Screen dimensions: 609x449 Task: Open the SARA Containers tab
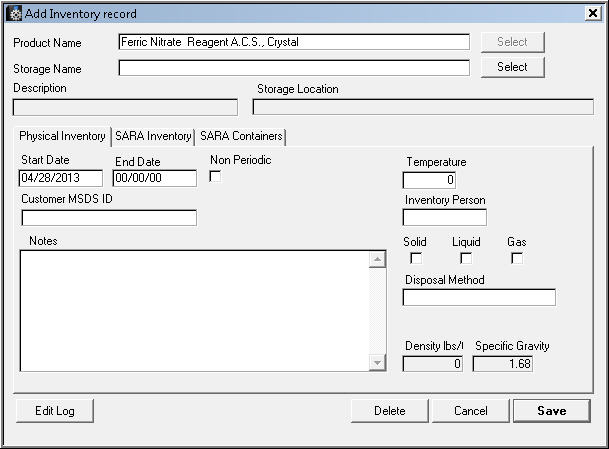[x=242, y=136]
